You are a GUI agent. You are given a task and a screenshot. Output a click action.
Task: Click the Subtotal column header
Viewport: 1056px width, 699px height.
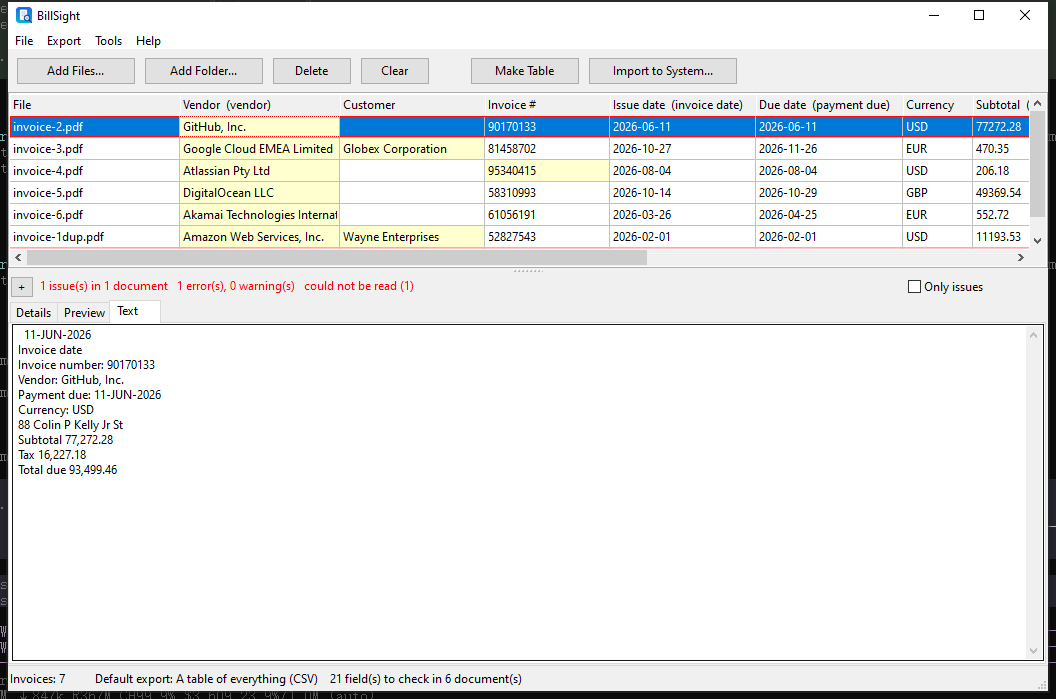click(1001, 105)
